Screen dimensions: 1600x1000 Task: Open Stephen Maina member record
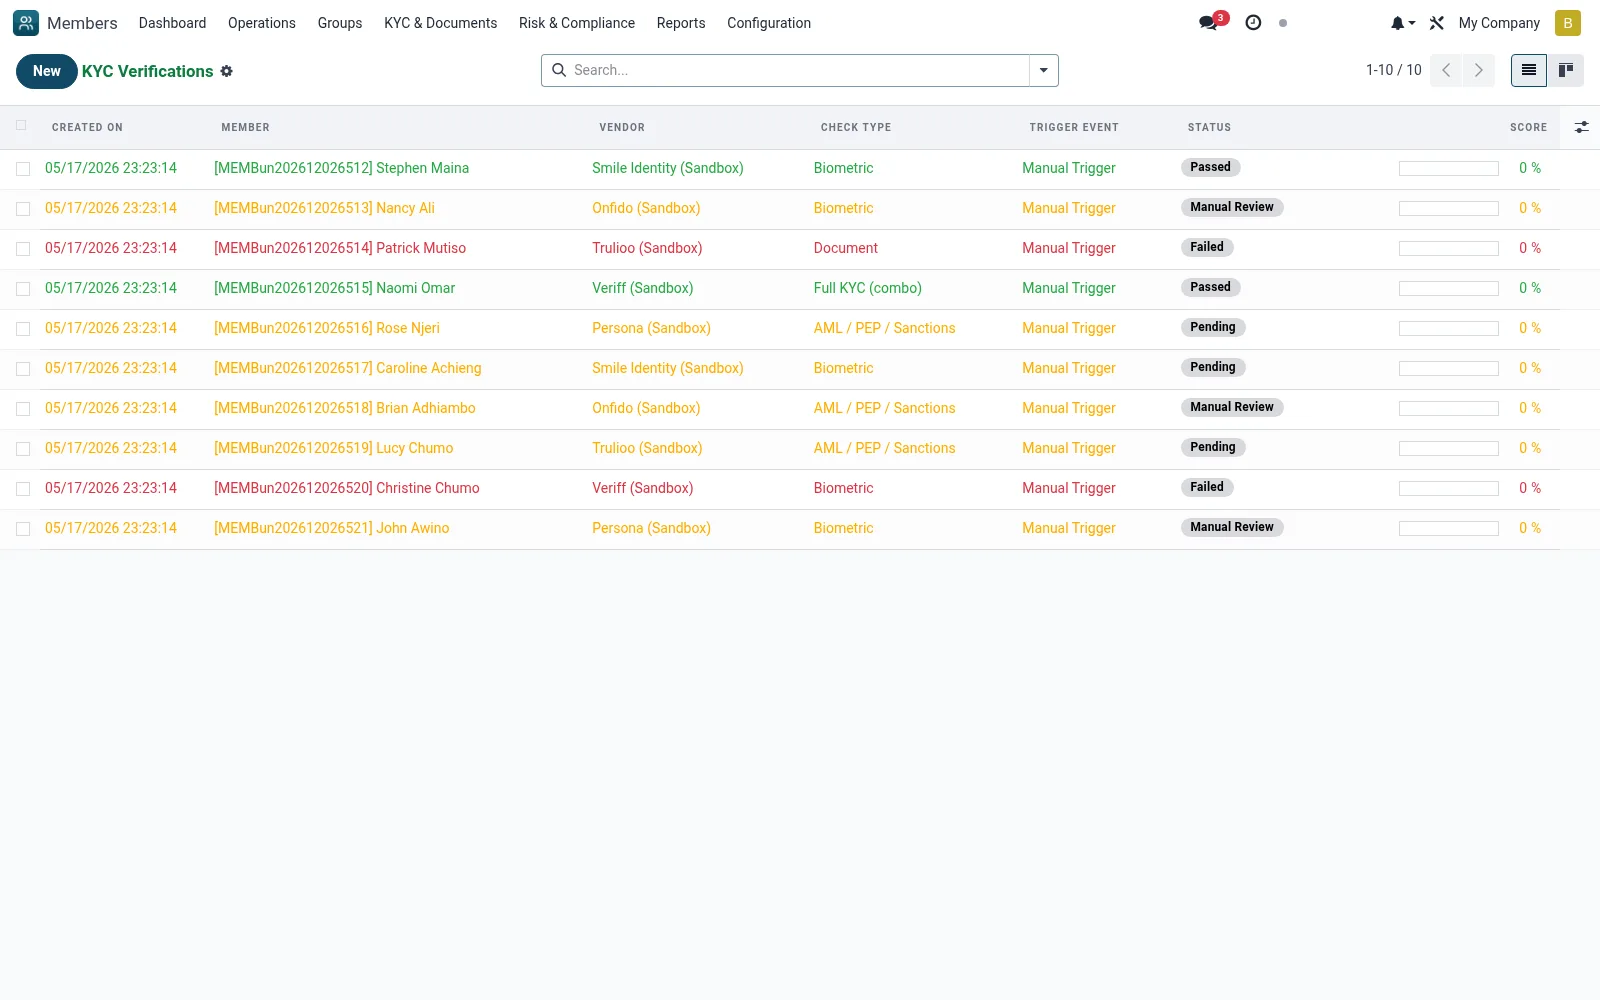pyautogui.click(x=341, y=168)
